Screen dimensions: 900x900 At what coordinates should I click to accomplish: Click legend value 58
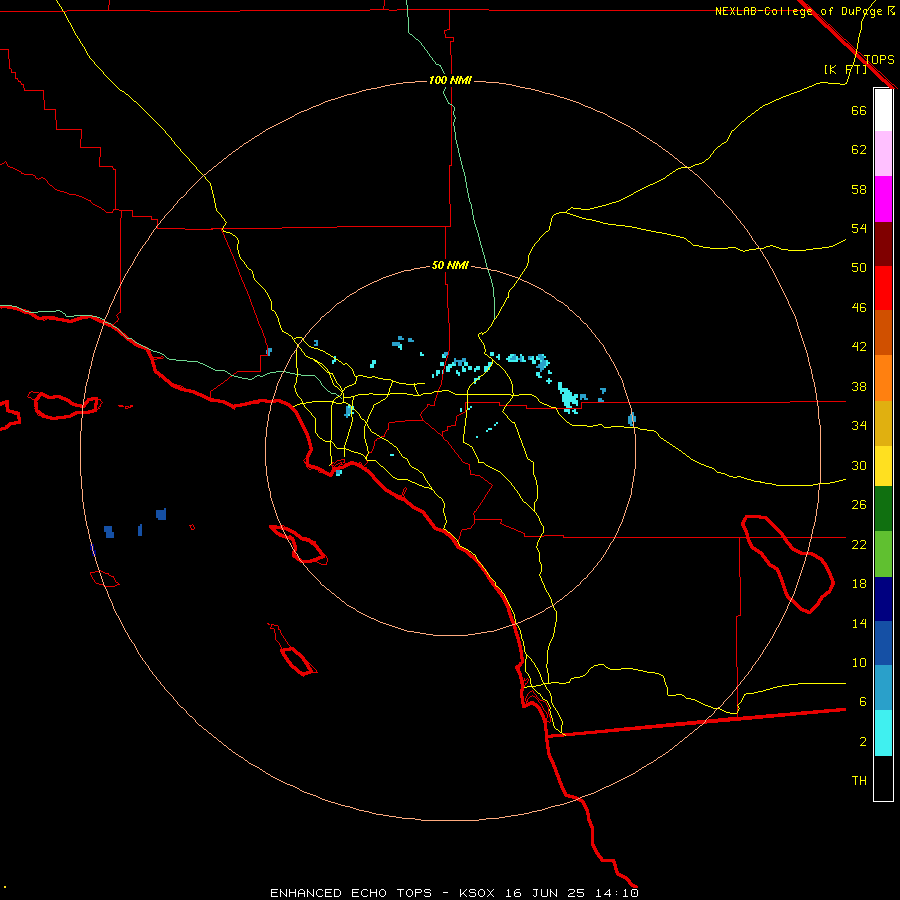pos(859,189)
